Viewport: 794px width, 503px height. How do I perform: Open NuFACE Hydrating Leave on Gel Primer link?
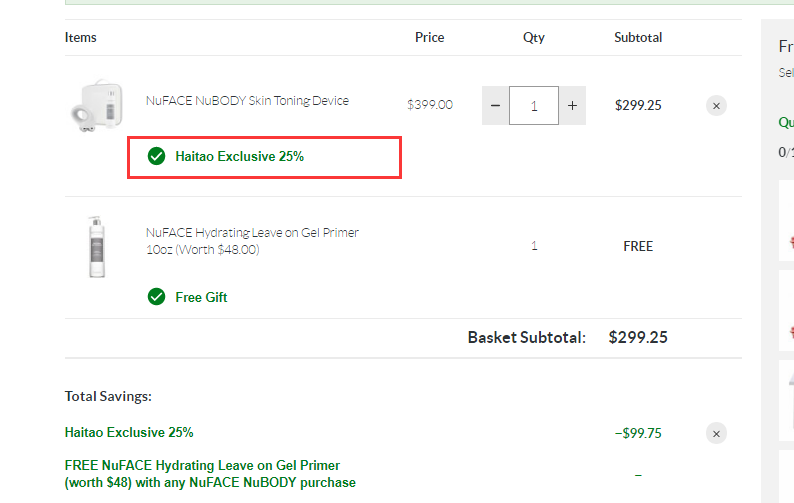(252, 241)
